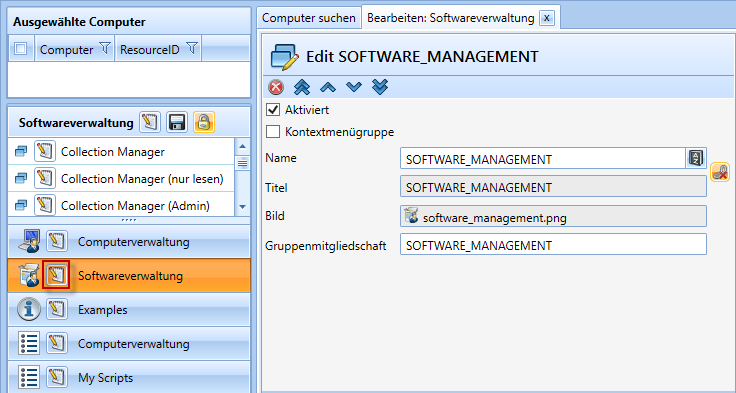Click highlighted edit icon of Softwareverwaltung group
This screenshot has width=736, height=393.
(56, 275)
